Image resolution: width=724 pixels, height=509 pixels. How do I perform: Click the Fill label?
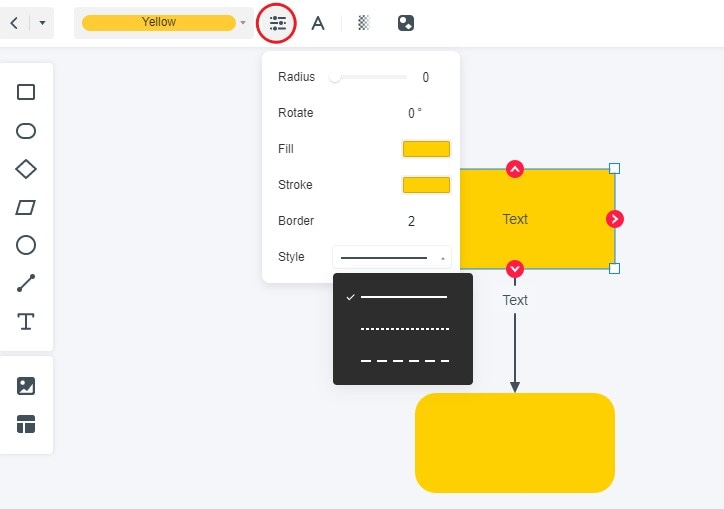click(x=286, y=149)
